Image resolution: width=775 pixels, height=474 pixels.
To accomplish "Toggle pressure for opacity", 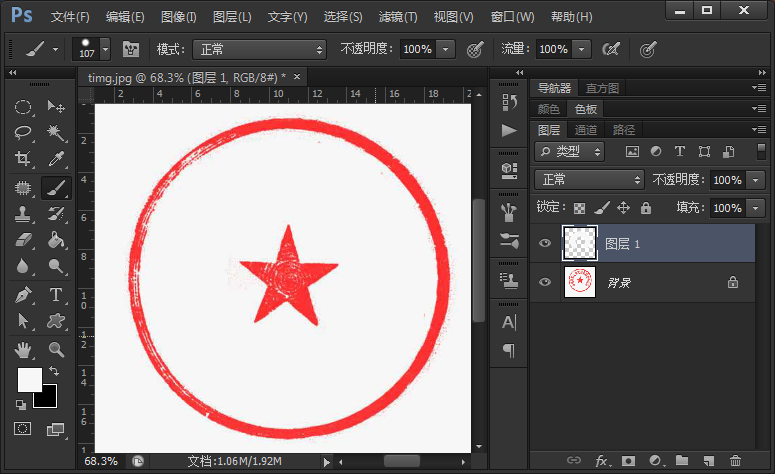I will (474, 49).
